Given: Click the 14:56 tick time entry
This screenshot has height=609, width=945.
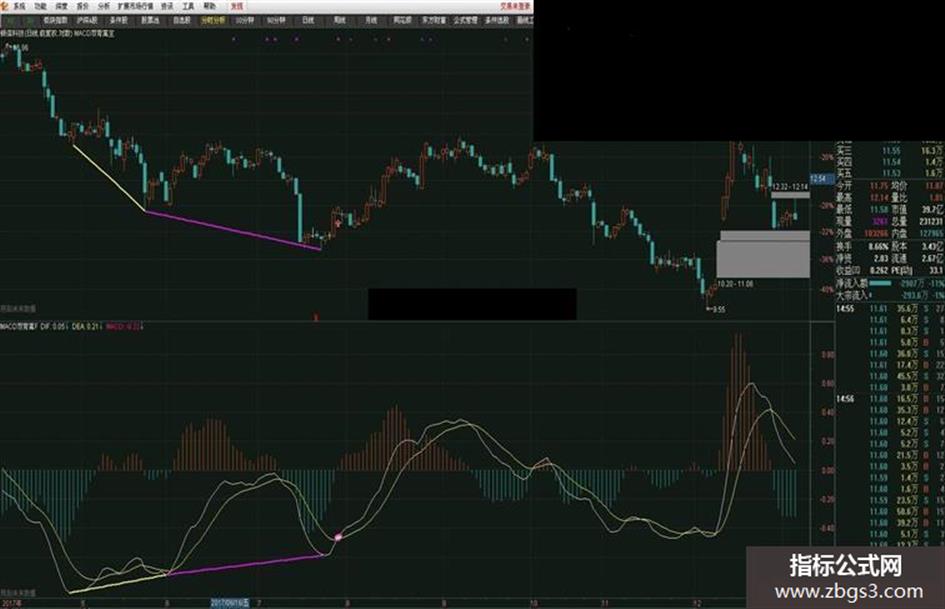Looking at the screenshot, I should [844, 399].
